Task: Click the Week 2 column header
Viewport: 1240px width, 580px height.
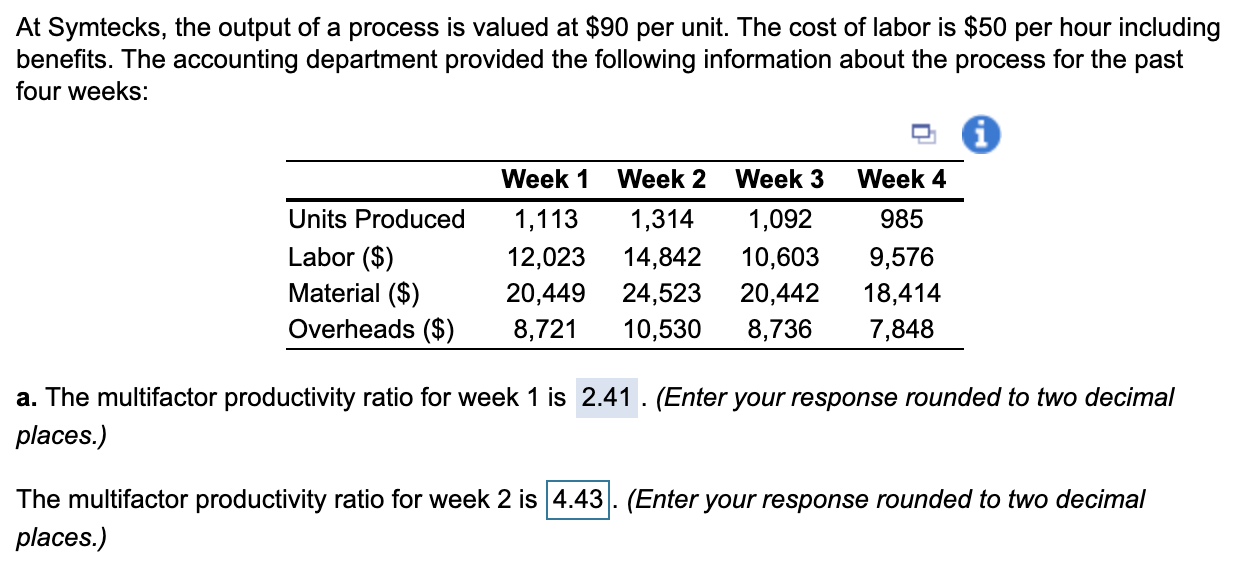Action: (662, 179)
